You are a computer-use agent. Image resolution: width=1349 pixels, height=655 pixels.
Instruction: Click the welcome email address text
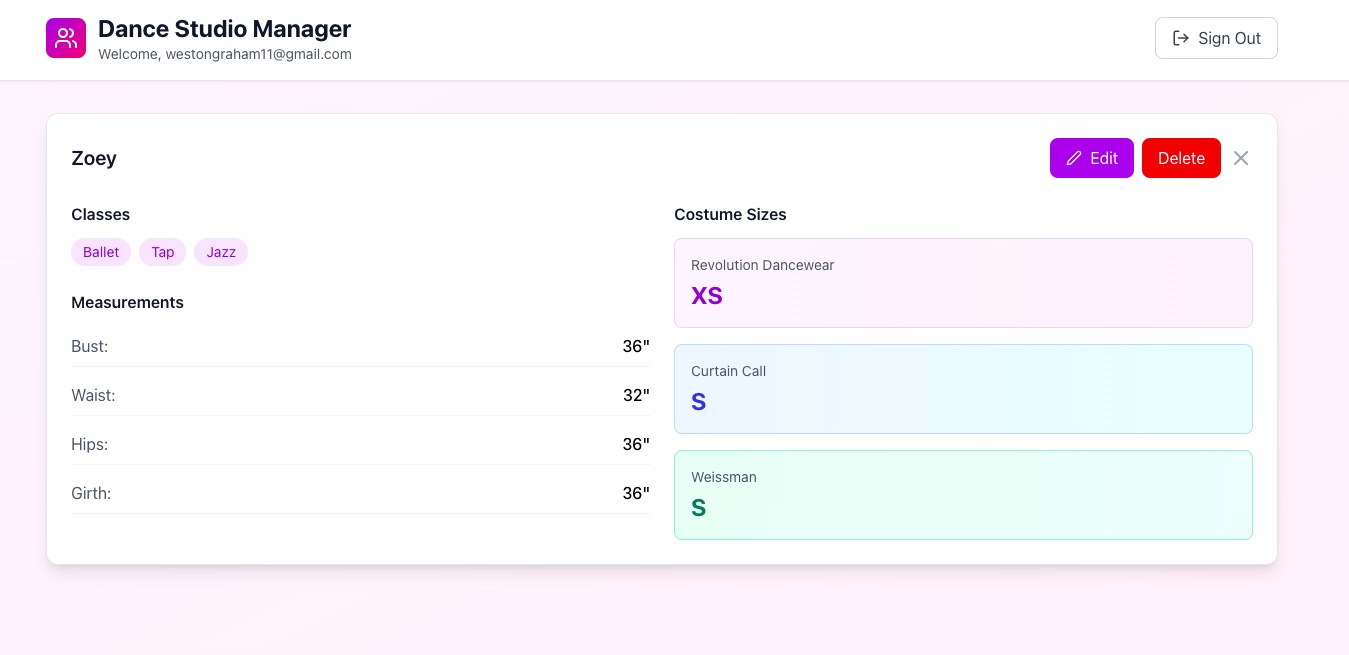click(258, 55)
